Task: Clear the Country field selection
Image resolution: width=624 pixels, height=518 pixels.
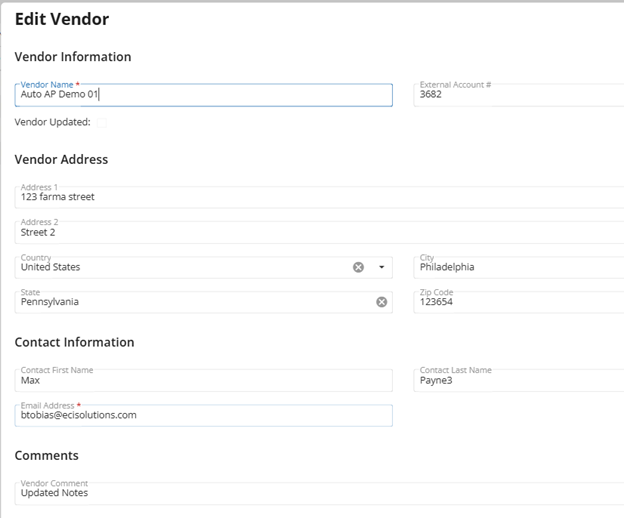Action: pyautogui.click(x=358, y=267)
